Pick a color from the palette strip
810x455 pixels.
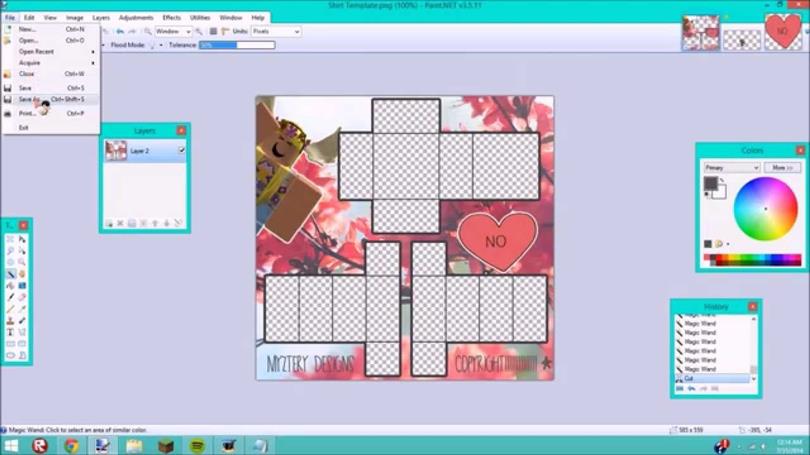(x=752, y=260)
